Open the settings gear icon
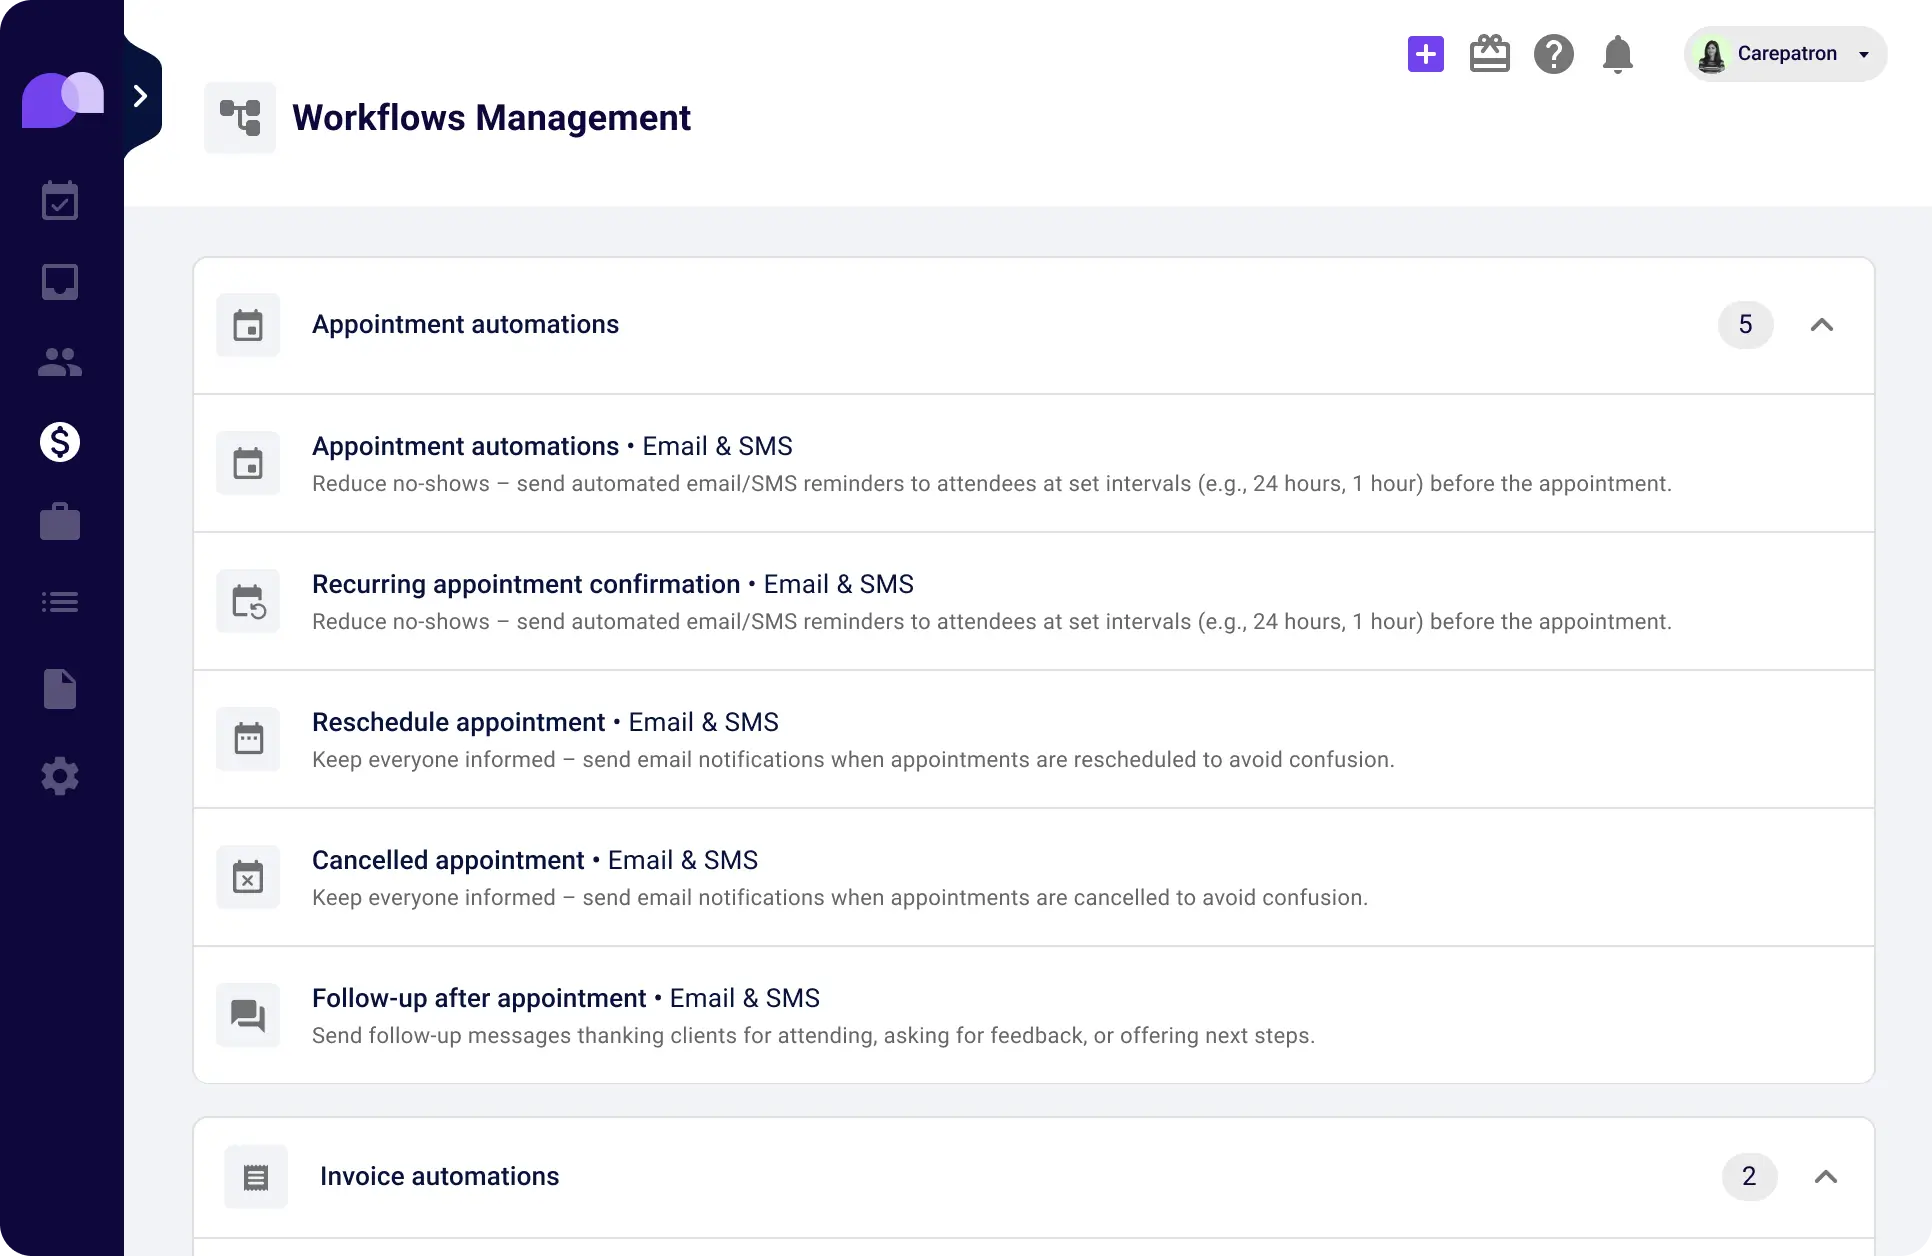1932x1256 pixels. (60, 776)
